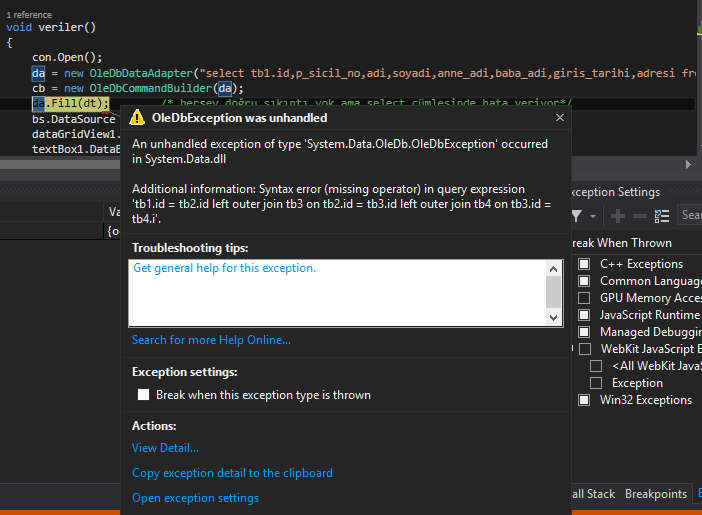
Task: Click the '1 reference' CodeLens link
Action: click(29, 15)
